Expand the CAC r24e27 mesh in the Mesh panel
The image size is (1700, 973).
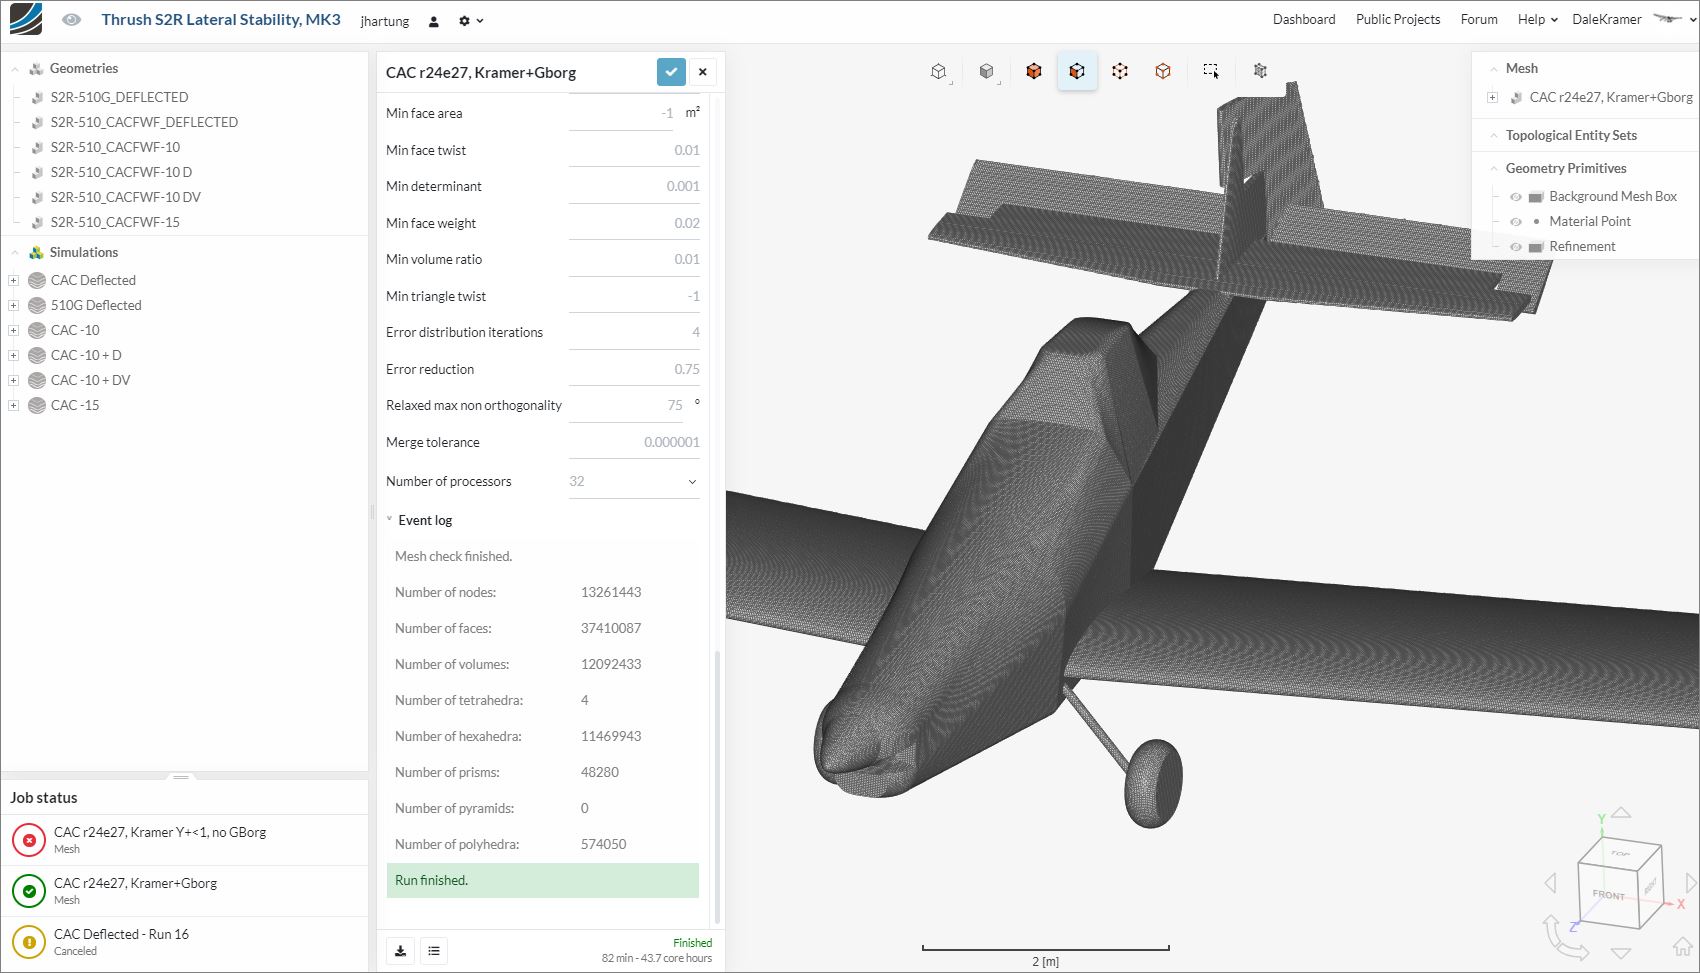1492,98
